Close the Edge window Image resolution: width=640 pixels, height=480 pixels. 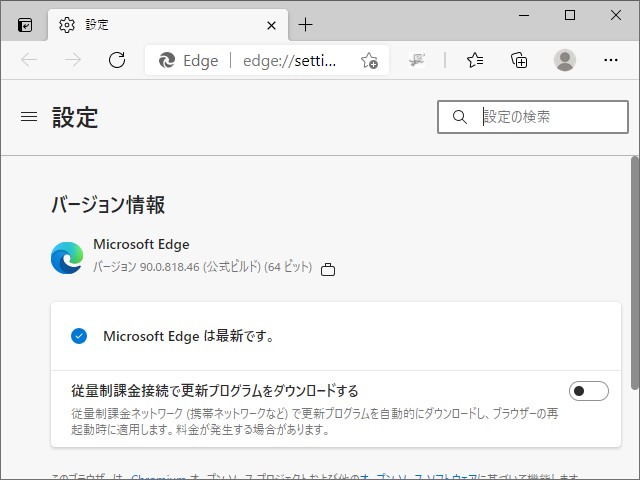(616, 16)
